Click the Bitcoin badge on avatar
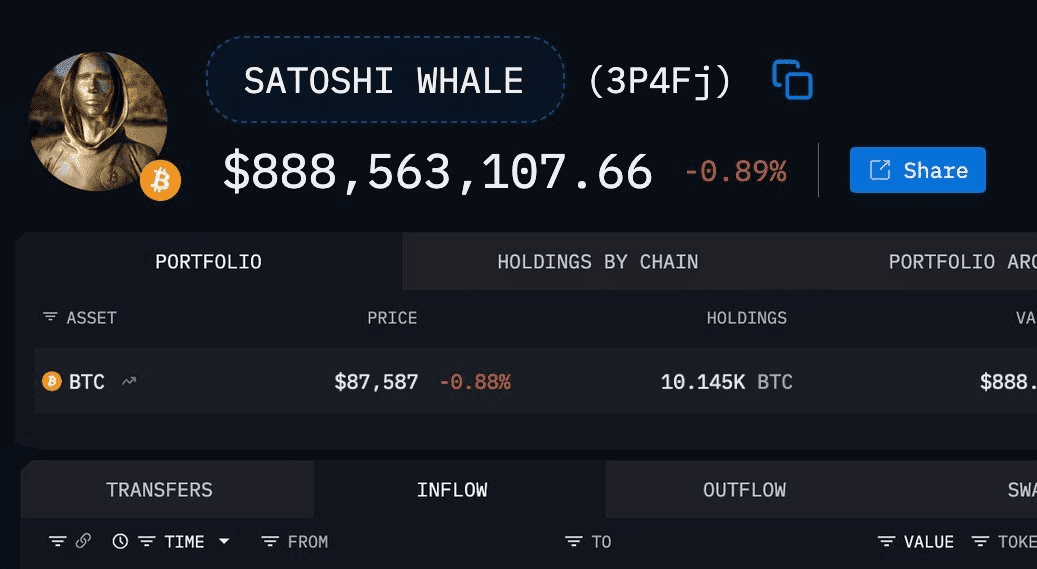 (x=160, y=181)
